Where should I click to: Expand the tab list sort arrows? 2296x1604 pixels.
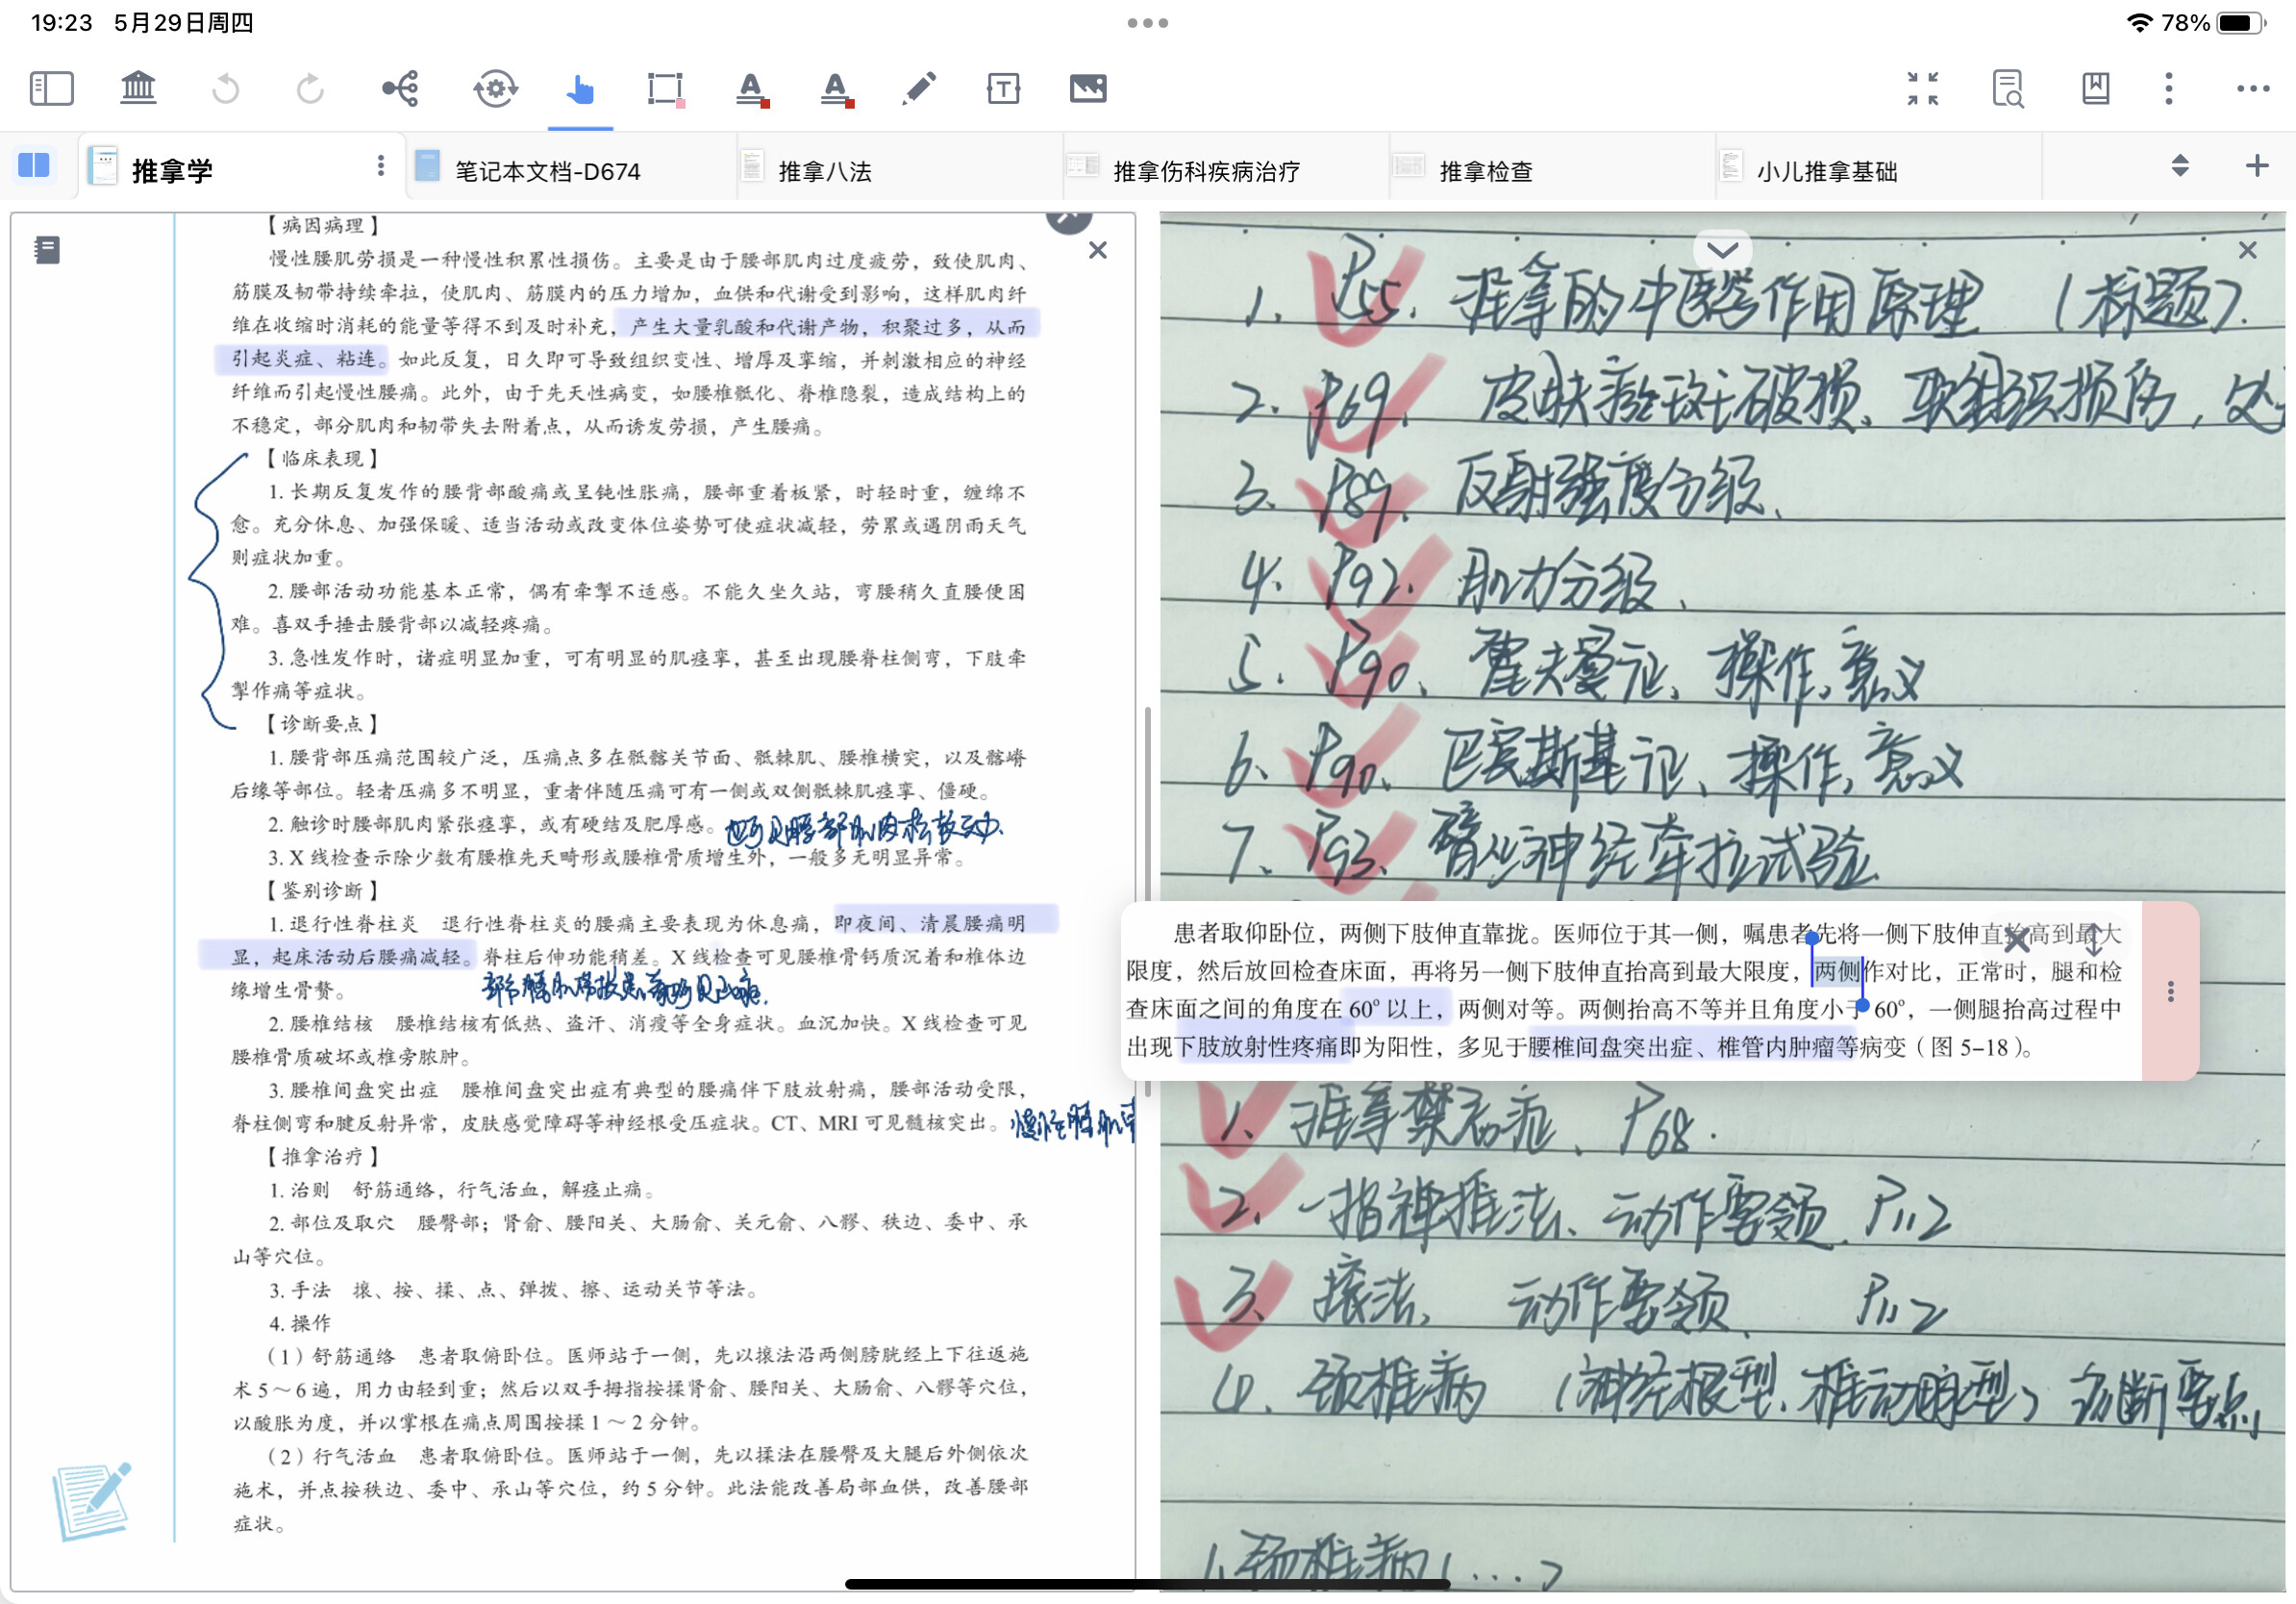point(2181,166)
